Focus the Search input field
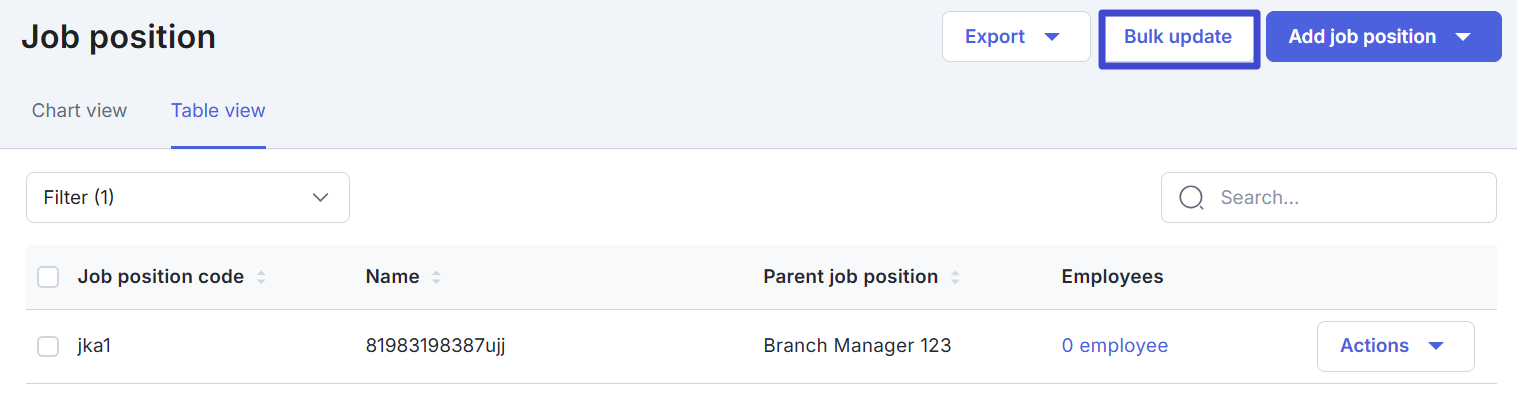Image resolution: width=1517 pixels, height=393 pixels. 1329,198
